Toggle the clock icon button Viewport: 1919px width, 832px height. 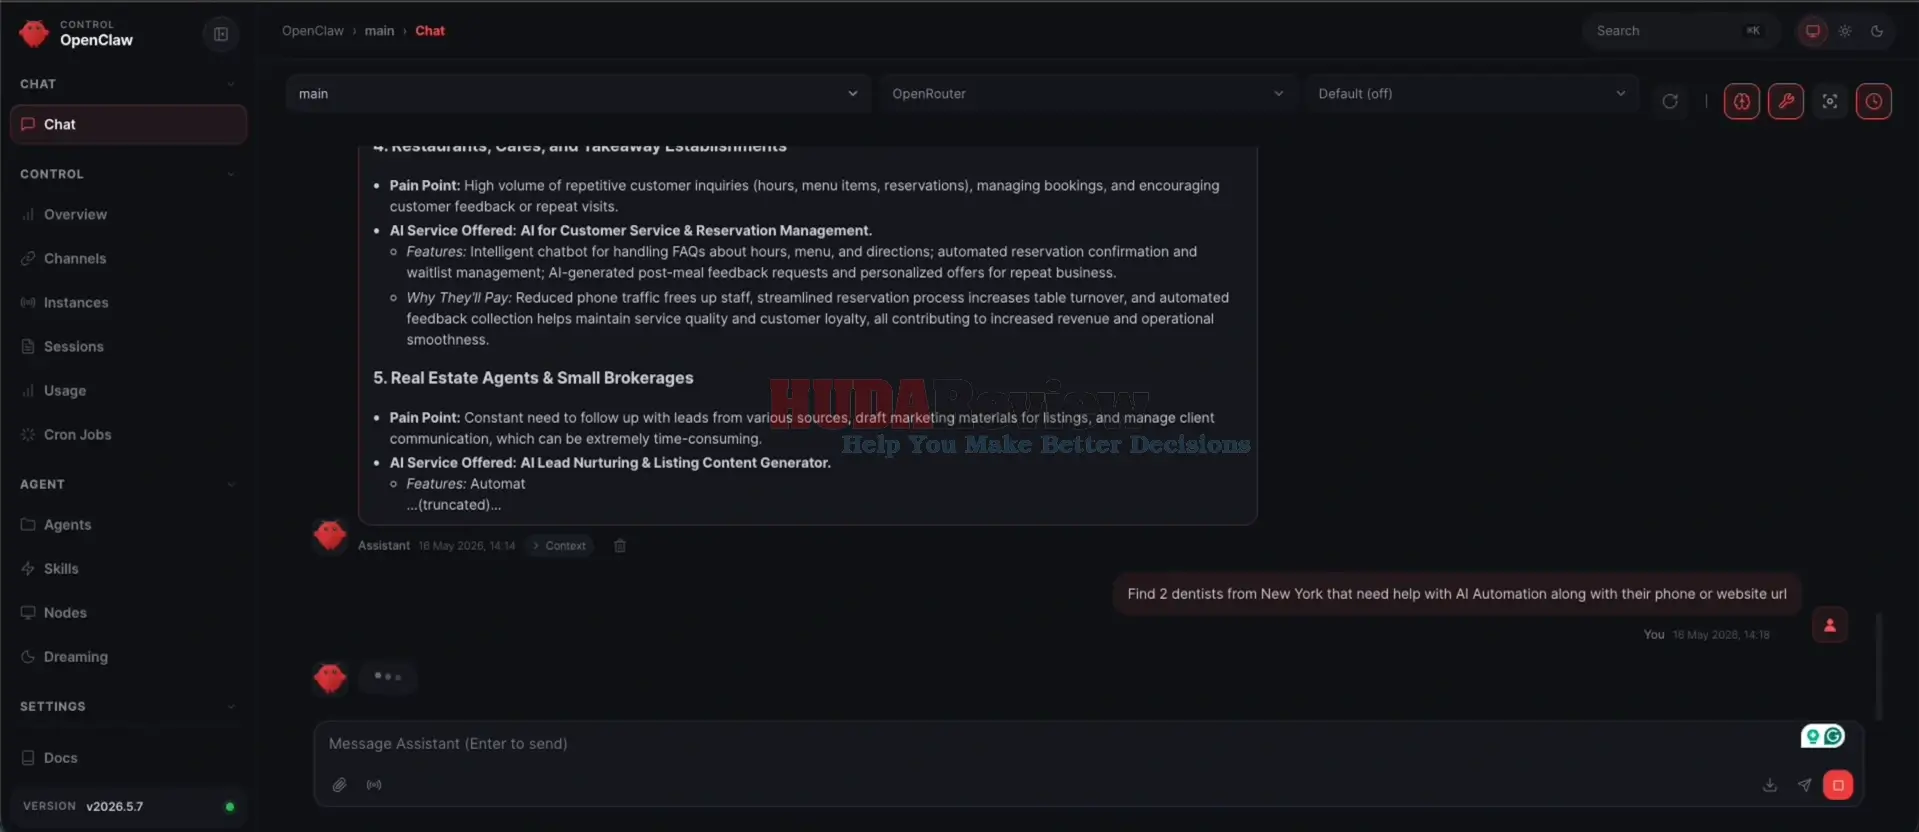(1874, 101)
